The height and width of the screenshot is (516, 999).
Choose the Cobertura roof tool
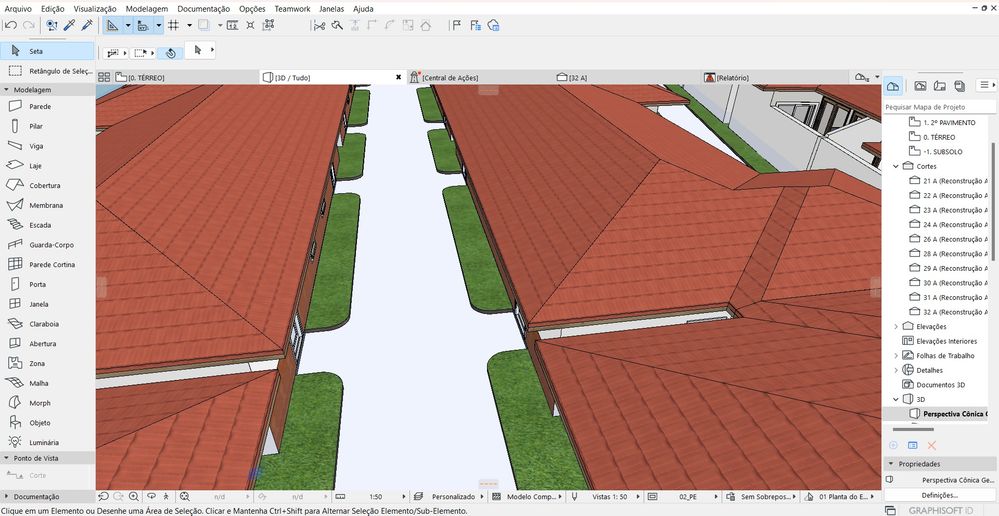click(x=44, y=185)
